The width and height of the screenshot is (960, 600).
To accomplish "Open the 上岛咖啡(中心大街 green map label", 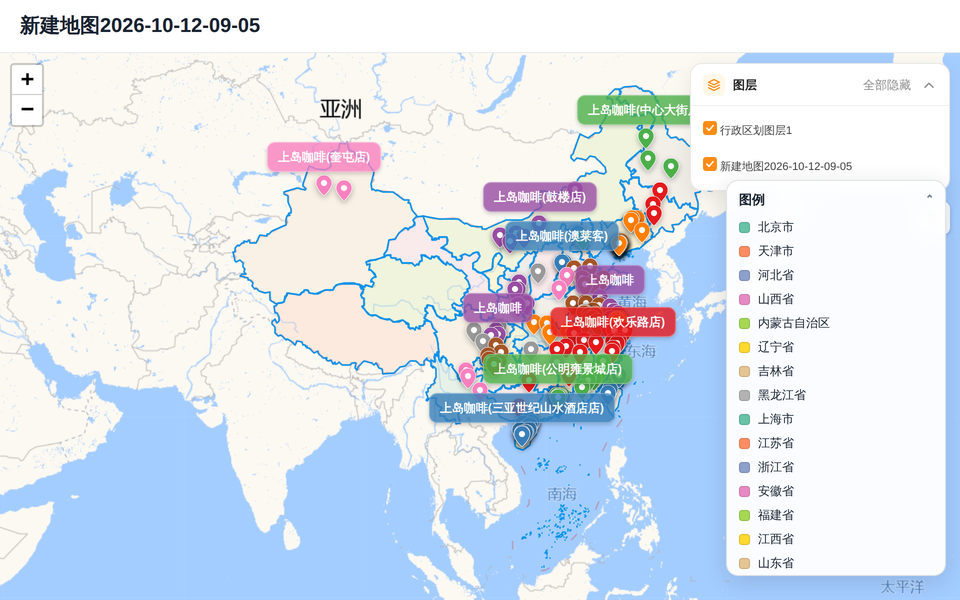I will pos(635,110).
